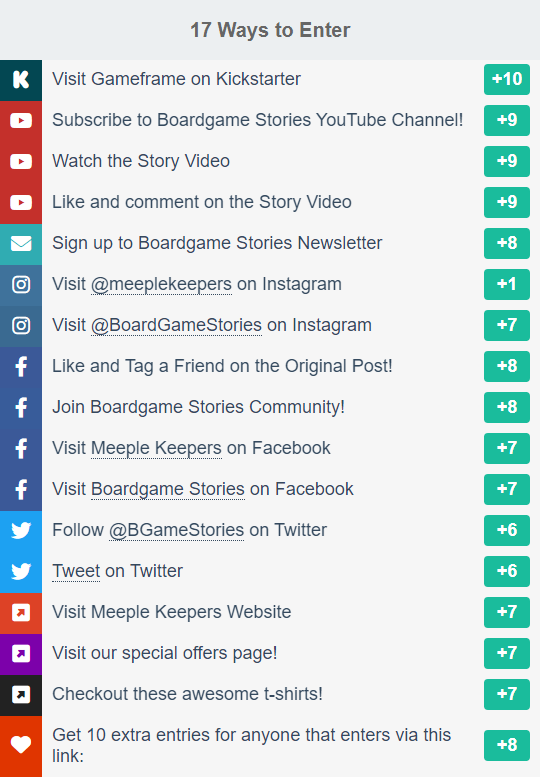540x777 pixels.
Task: Click the purple link icon for special offers
Action: (21, 653)
